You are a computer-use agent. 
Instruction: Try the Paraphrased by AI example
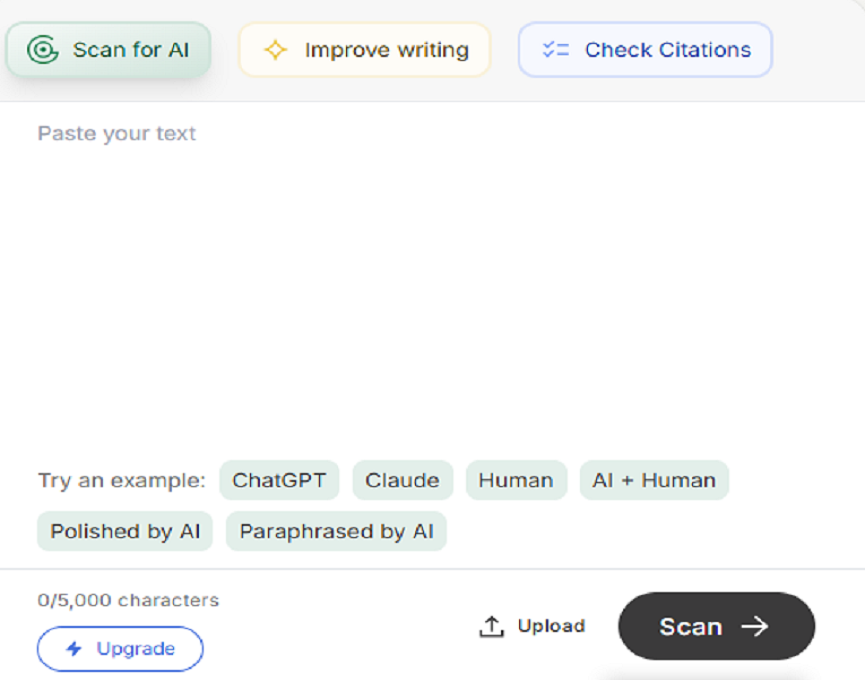(x=336, y=531)
